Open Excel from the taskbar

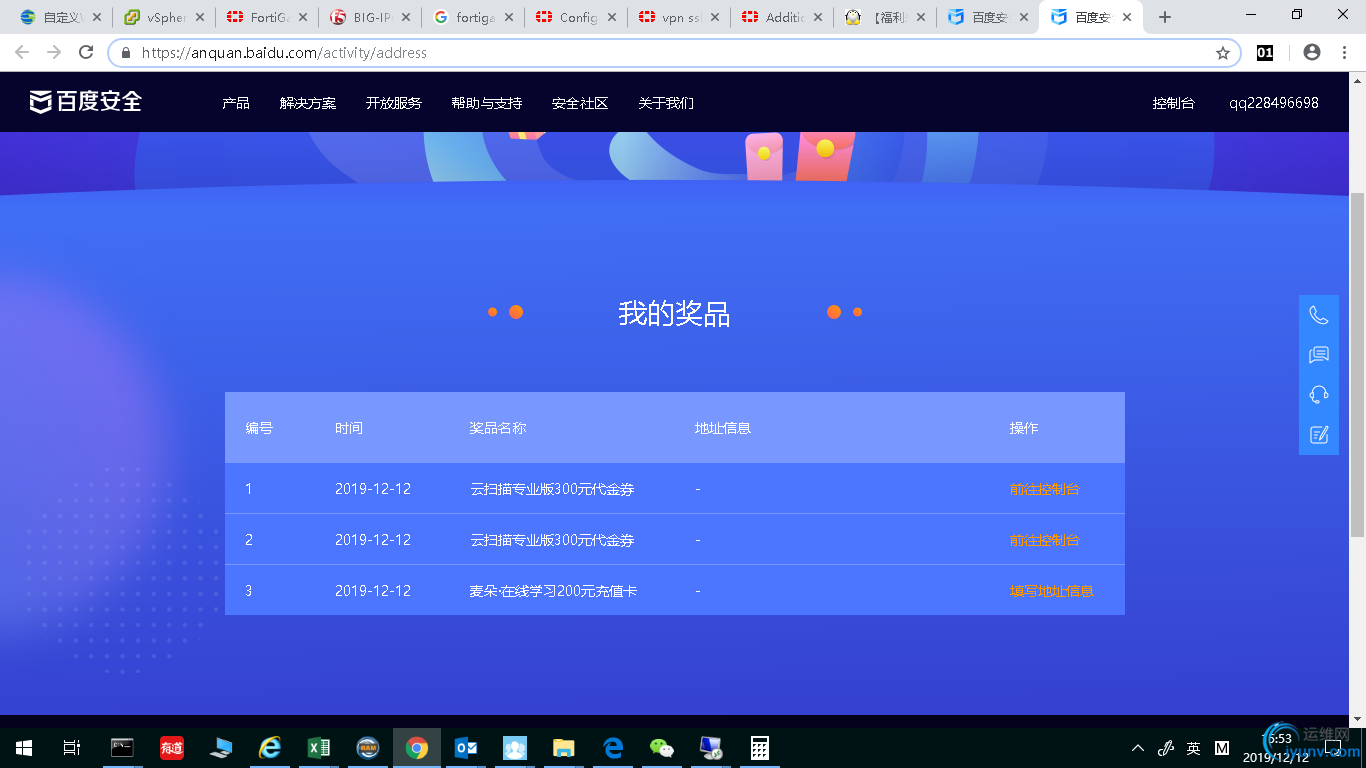coord(319,748)
